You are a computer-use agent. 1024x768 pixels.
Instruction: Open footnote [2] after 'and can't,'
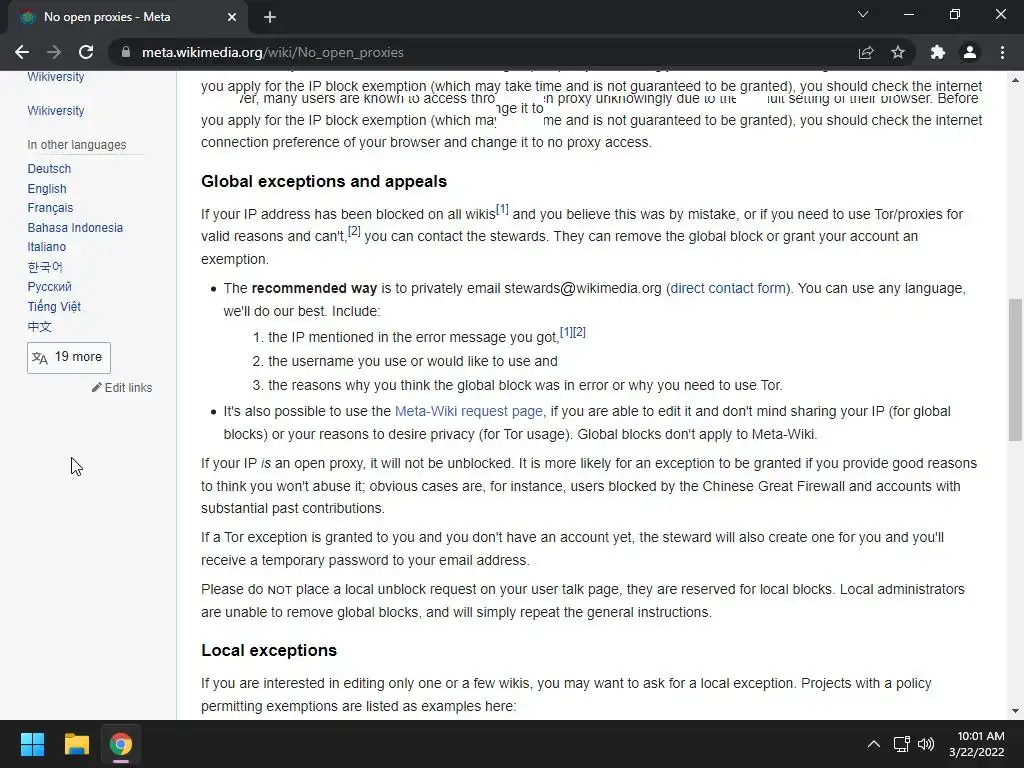coord(354,231)
